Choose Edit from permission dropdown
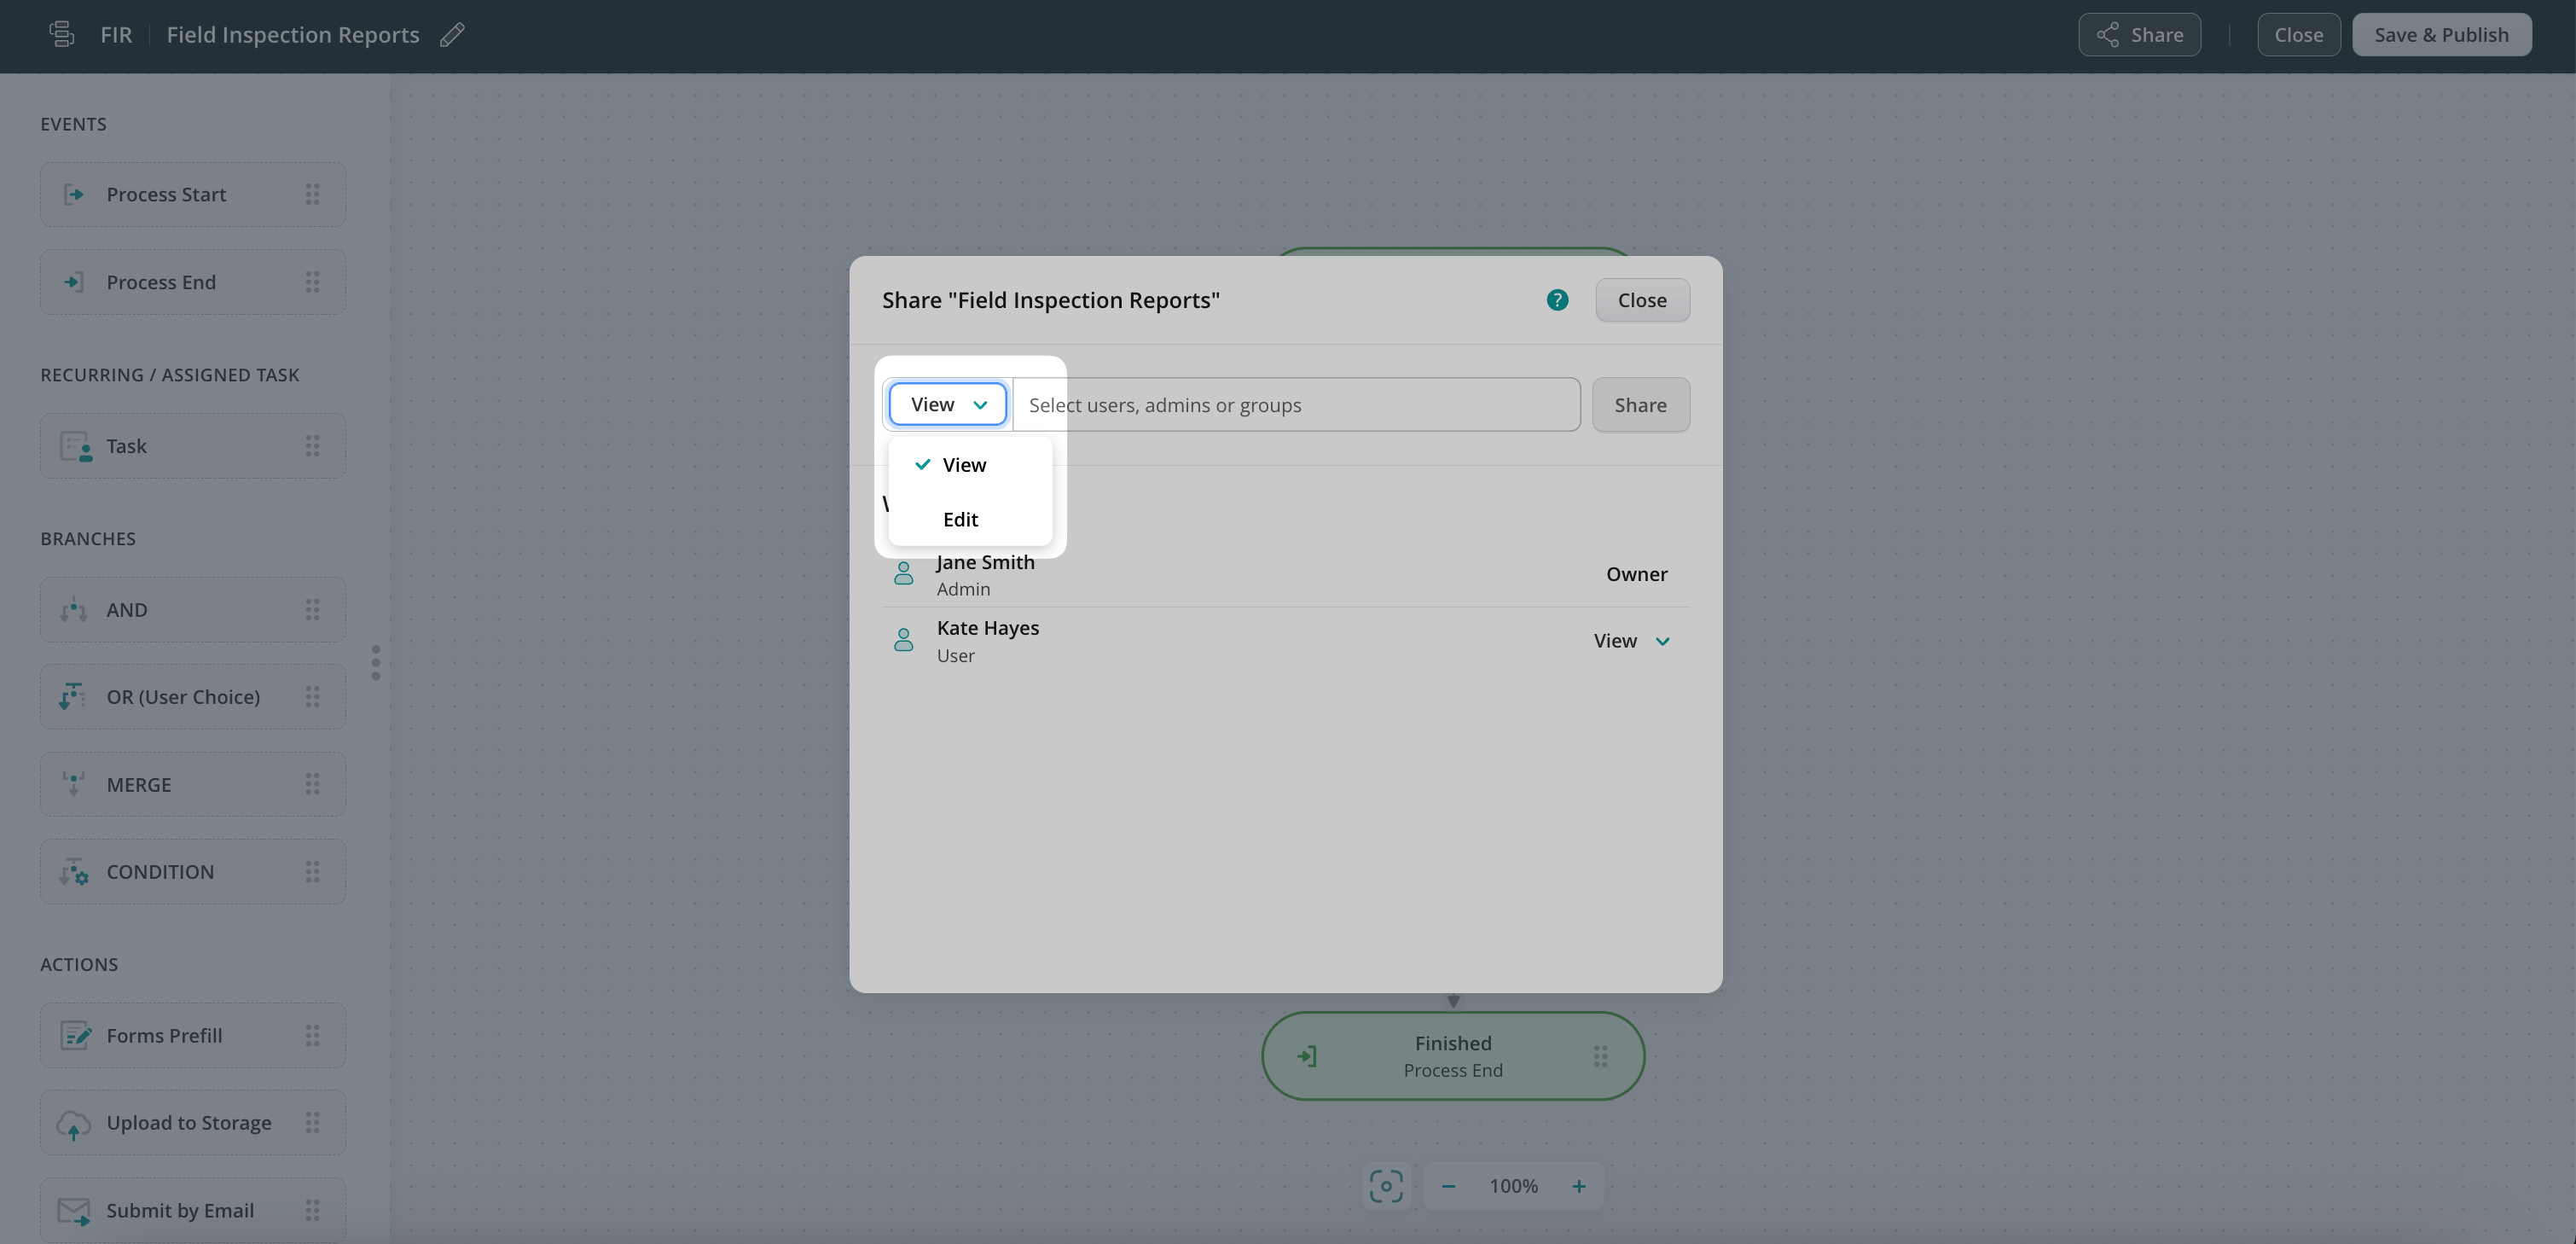Screen dimensions: 2576x1244 [960, 519]
